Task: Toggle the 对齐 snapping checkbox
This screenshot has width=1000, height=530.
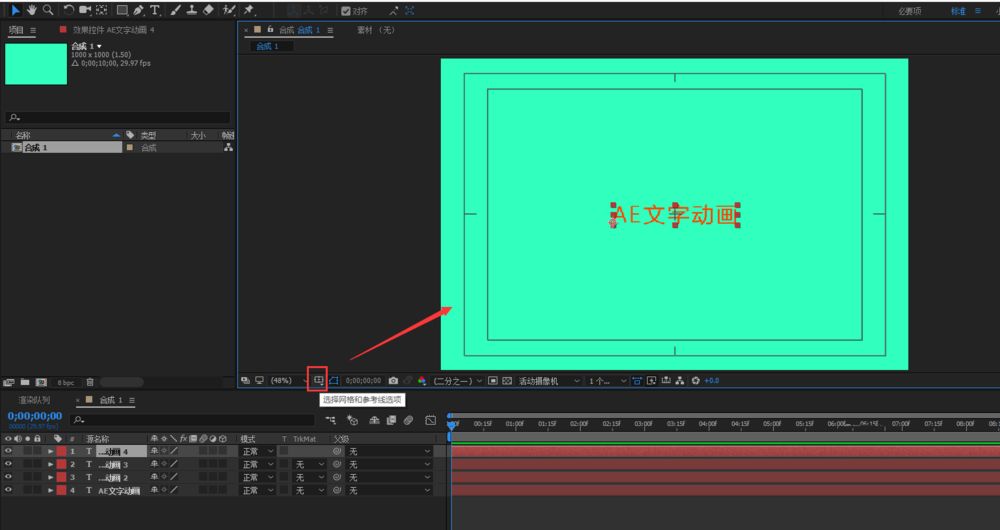Action: [x=346, y=11]
